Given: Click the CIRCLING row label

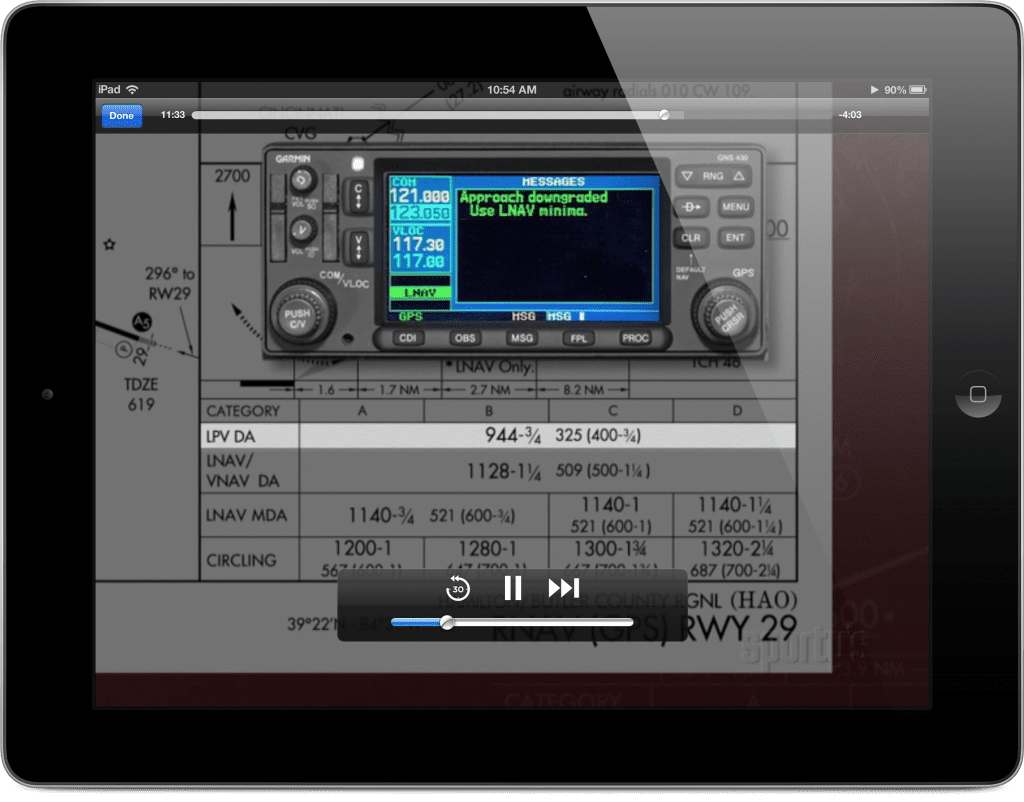Looking at the screenshot, I should point(242,560).
